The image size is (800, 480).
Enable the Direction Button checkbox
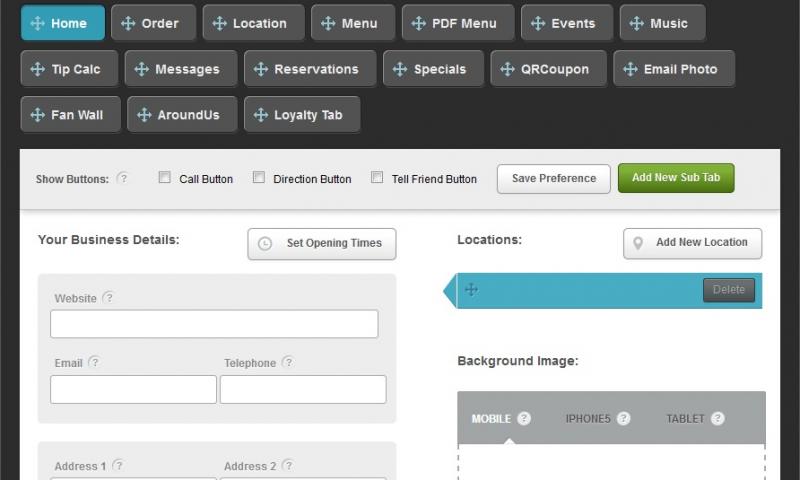click(x=259, y=177)
